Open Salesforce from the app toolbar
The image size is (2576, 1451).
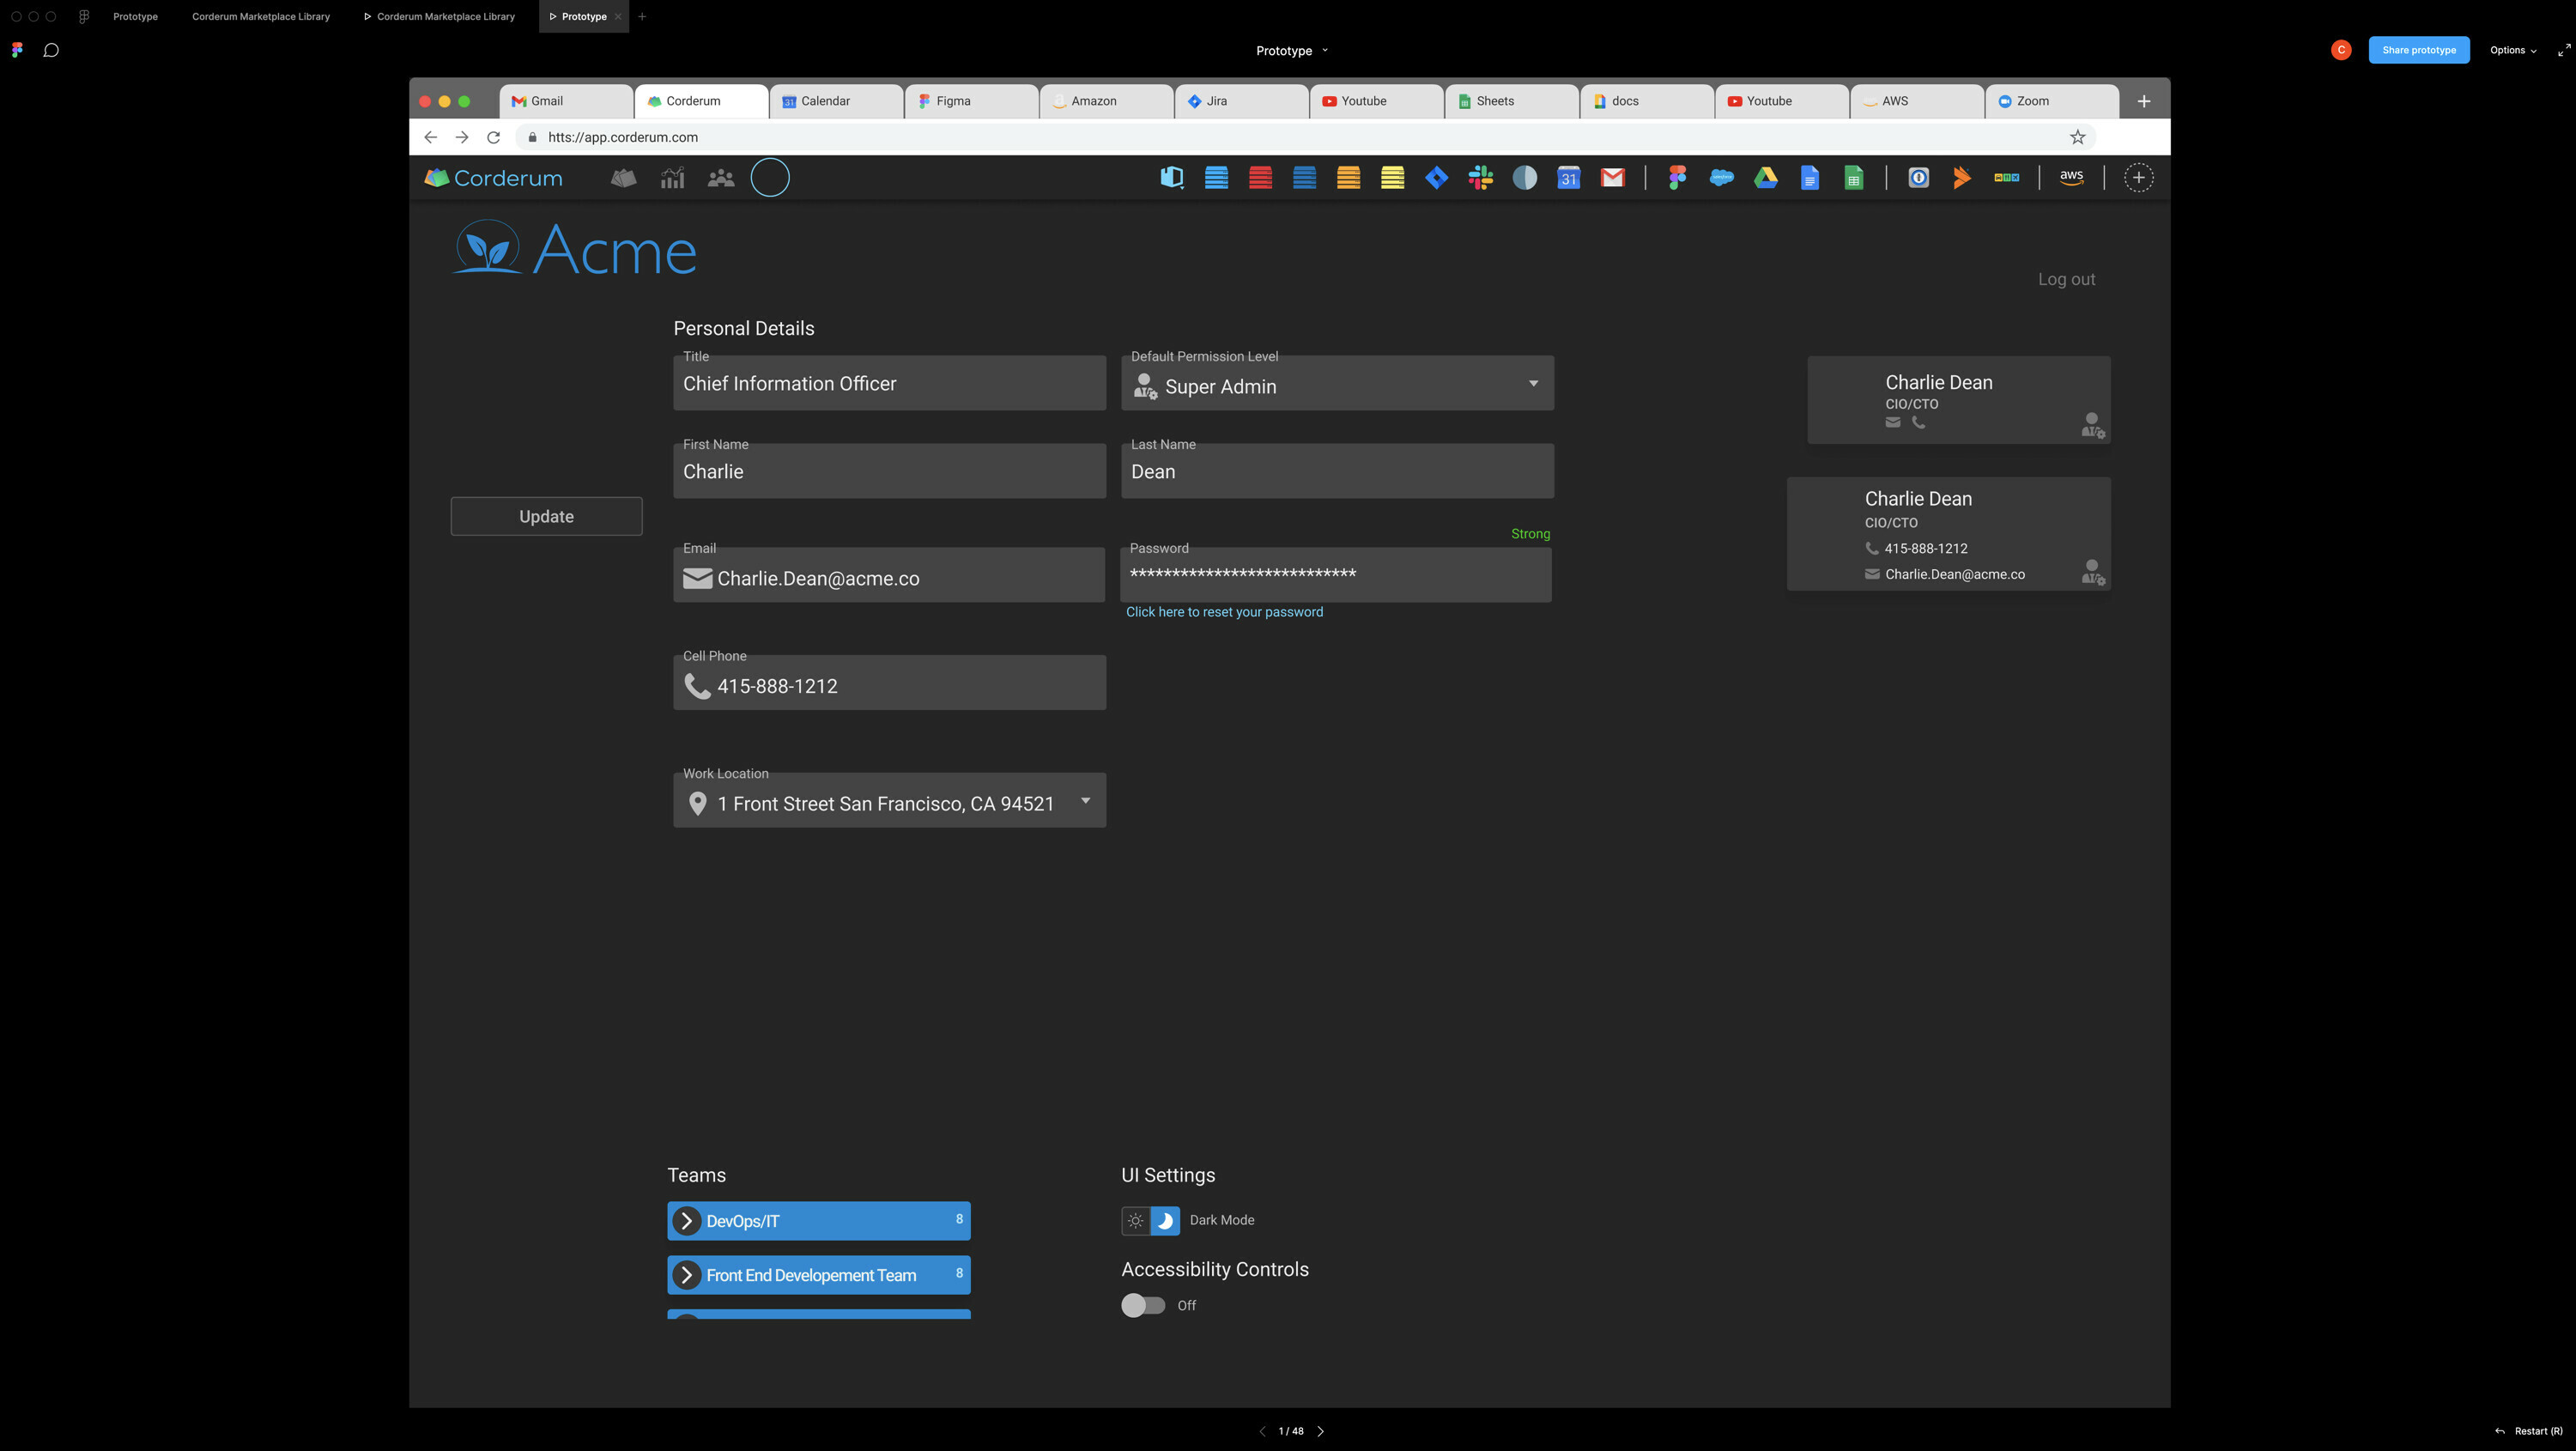tap(1721, 178)
